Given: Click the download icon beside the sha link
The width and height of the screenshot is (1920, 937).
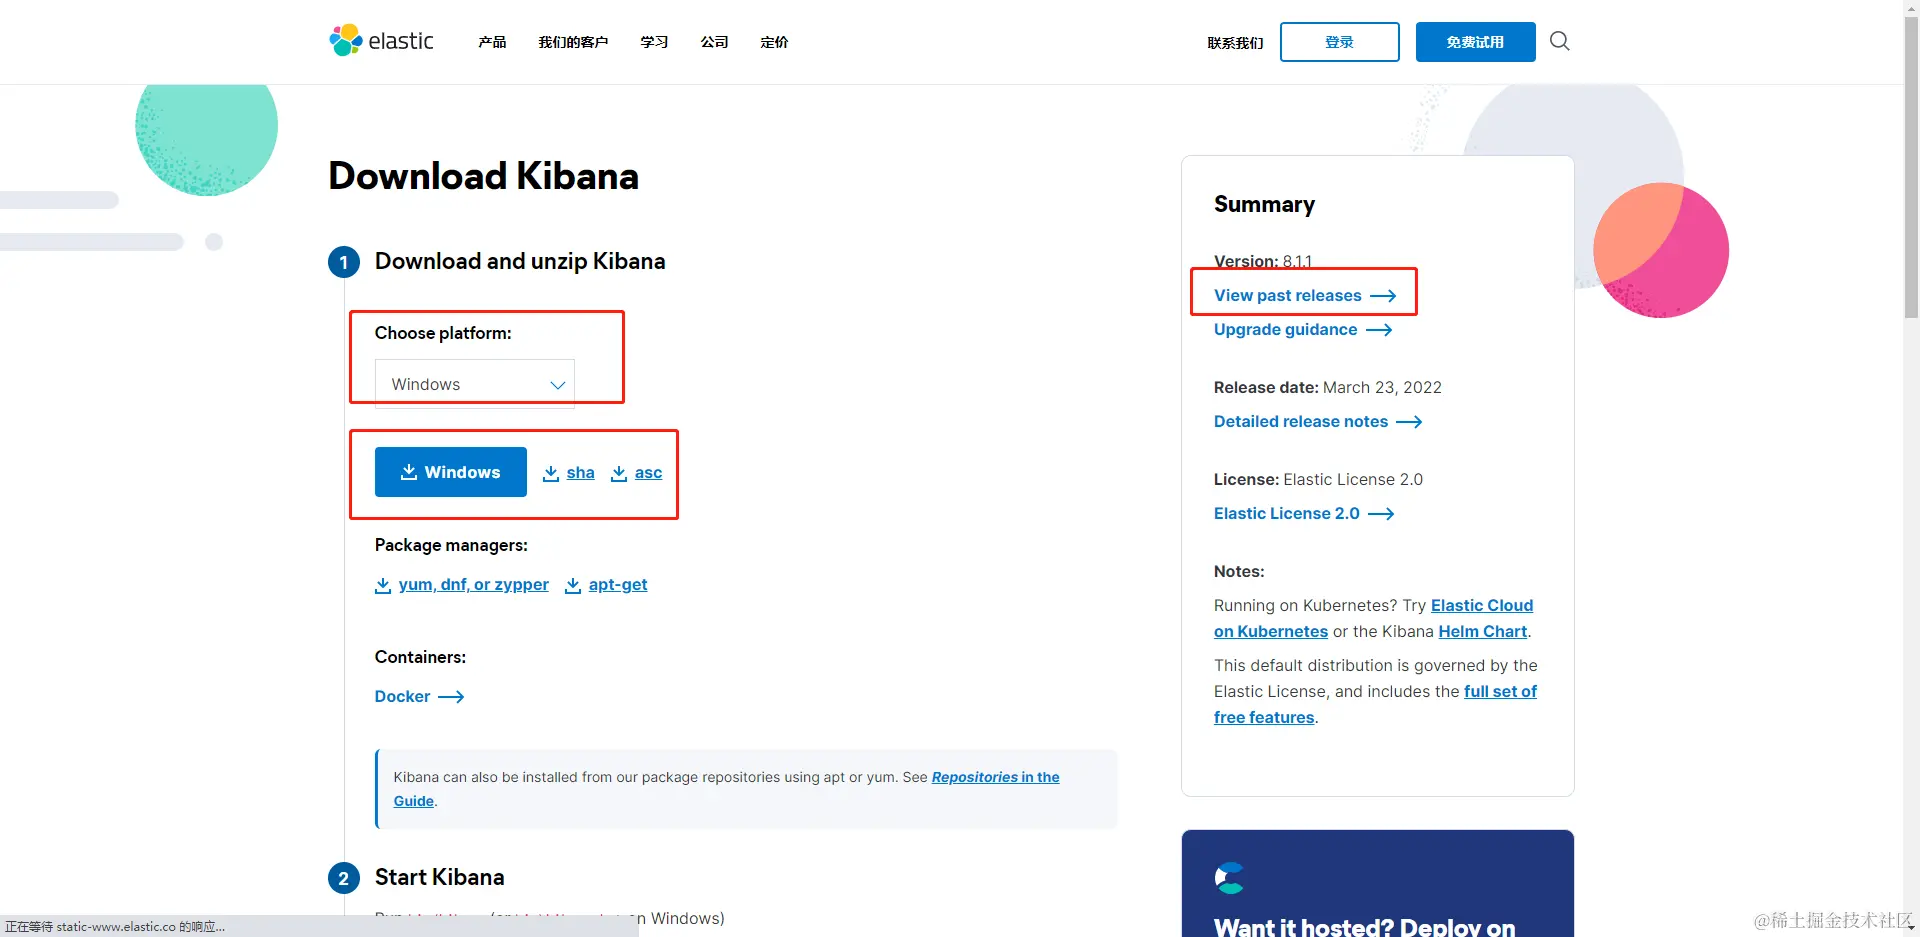Looking at the screenshot, I should (x=550, y=473).
